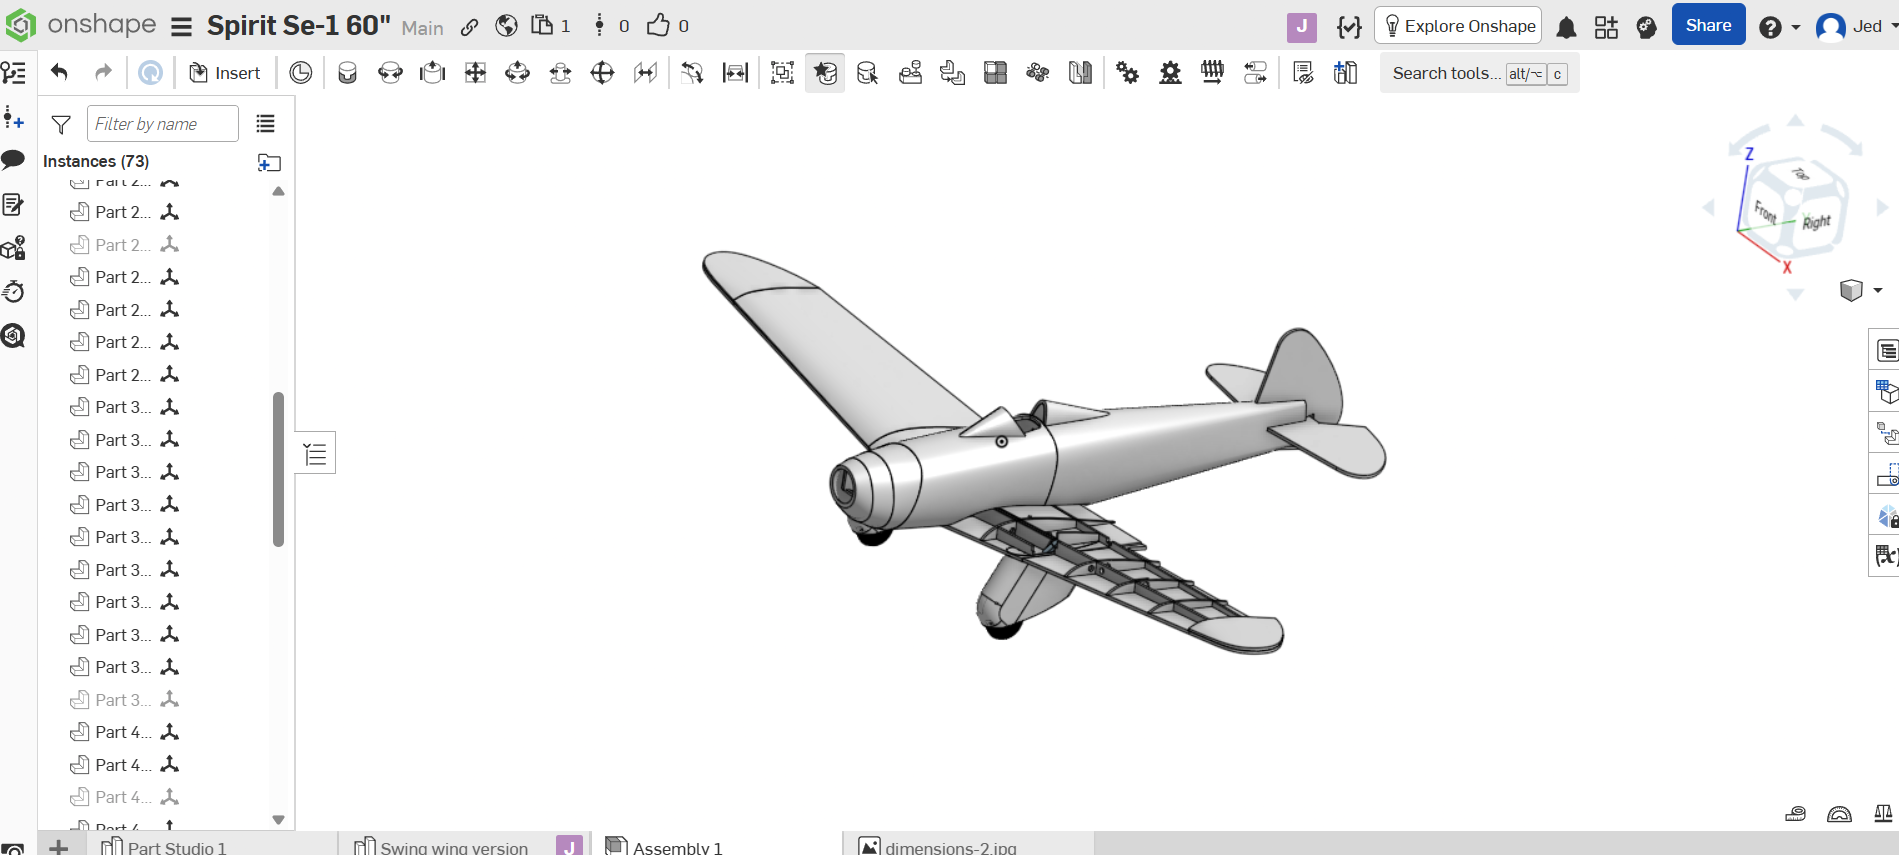
Task: Open Explore Onshape
Action: 1458,26
